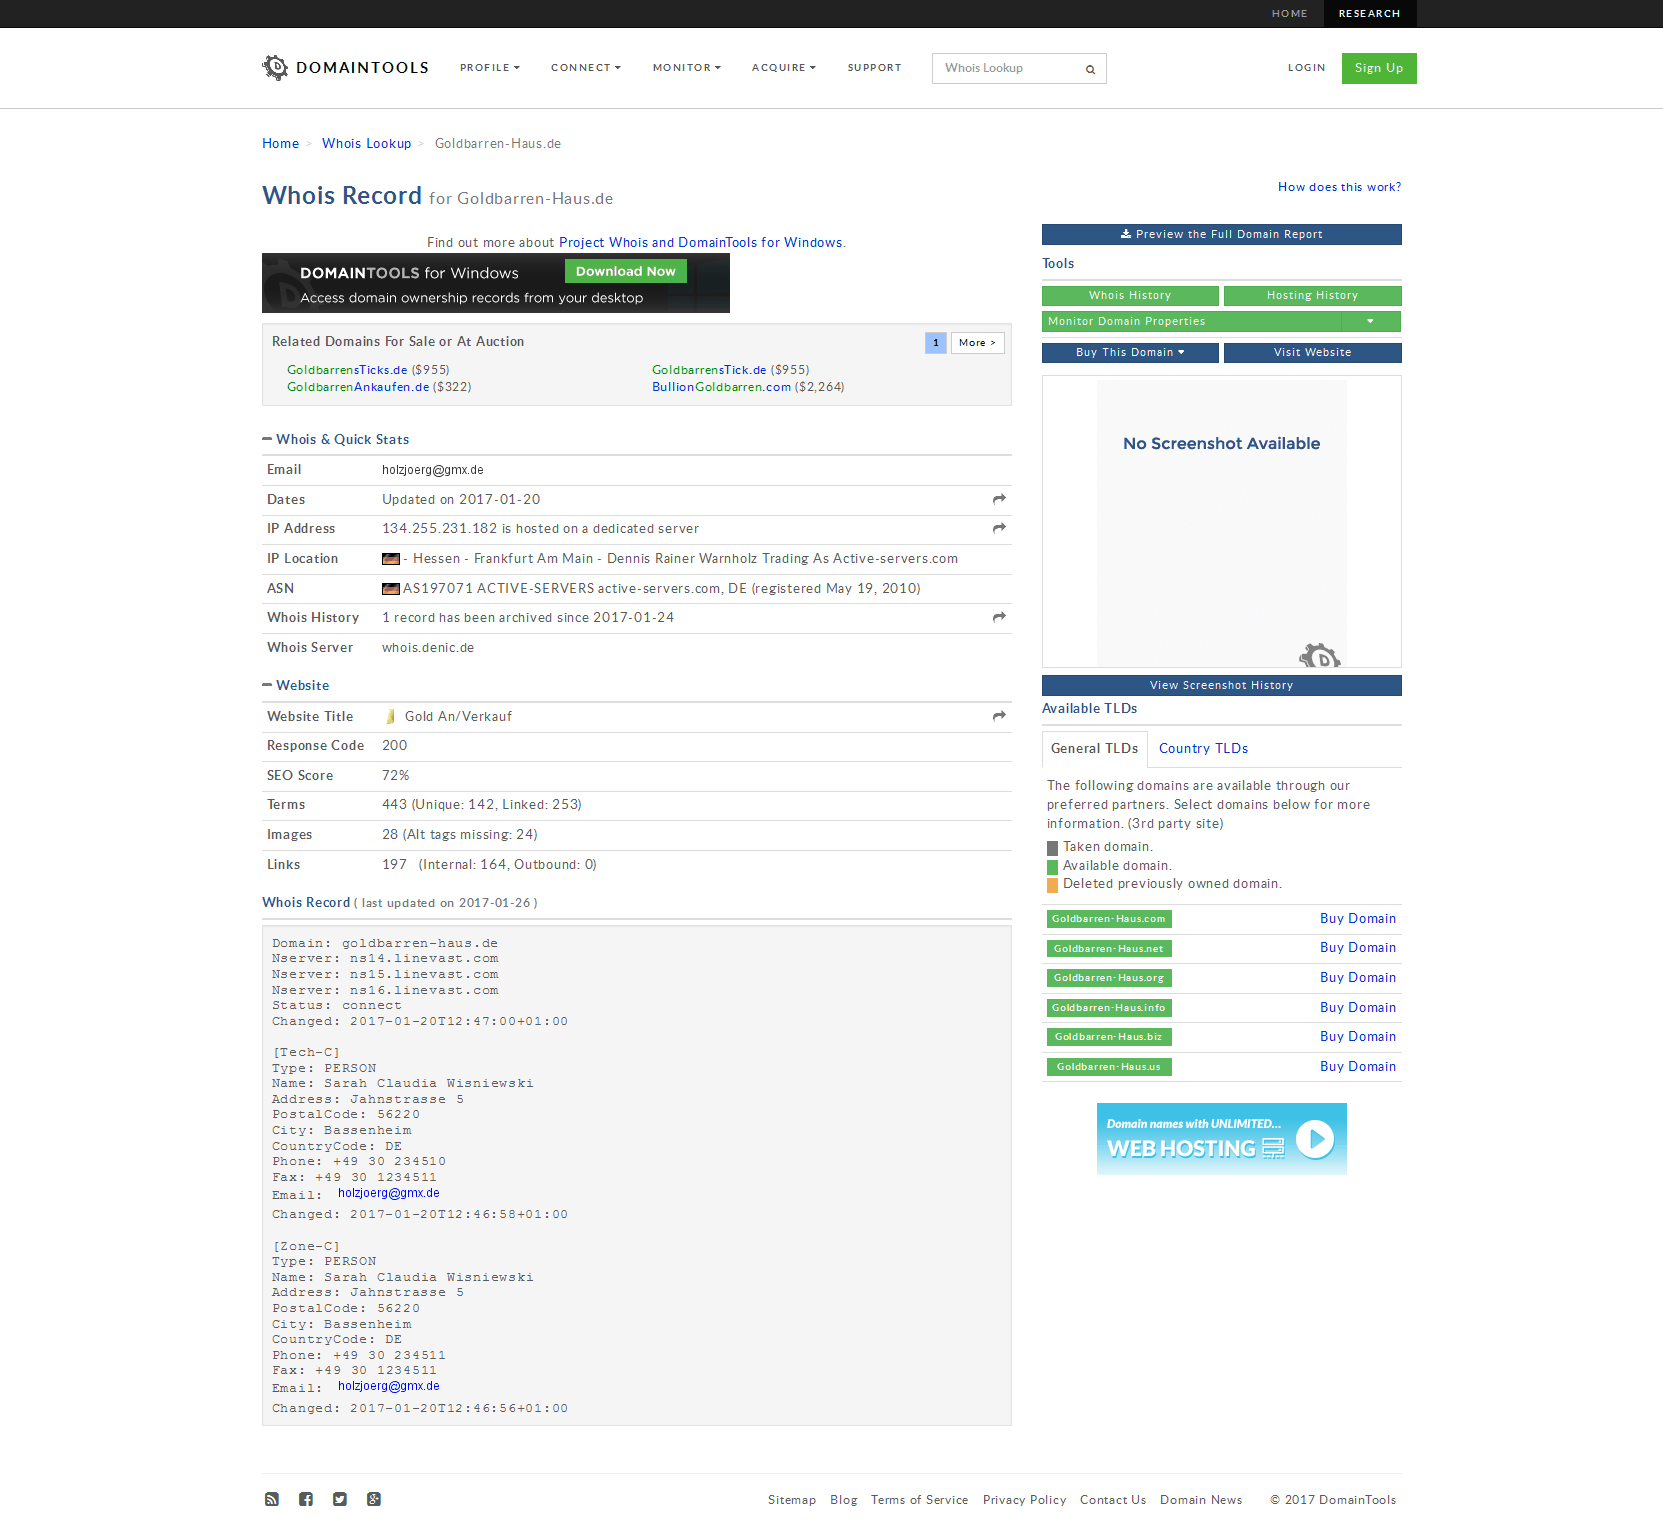Click the DomainTools gear logo icon

[x=275, y=67]
